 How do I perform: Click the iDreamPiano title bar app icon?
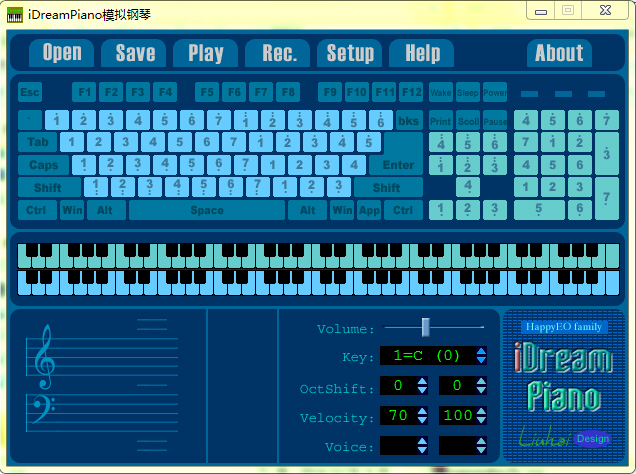tap(15, 15)
